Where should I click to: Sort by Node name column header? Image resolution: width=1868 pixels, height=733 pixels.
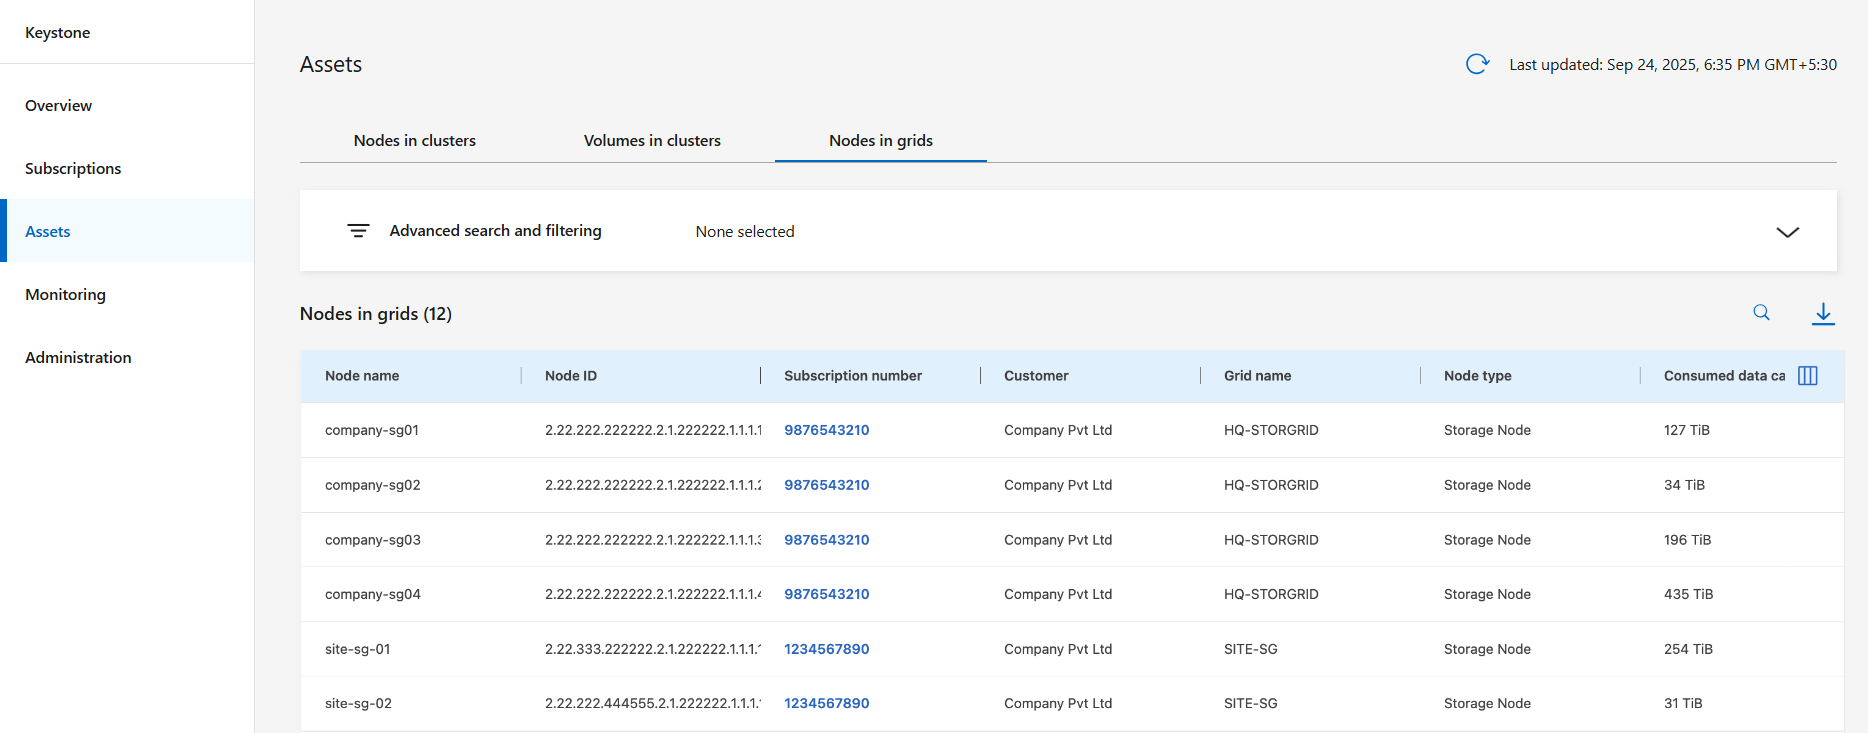click(362, 376)
